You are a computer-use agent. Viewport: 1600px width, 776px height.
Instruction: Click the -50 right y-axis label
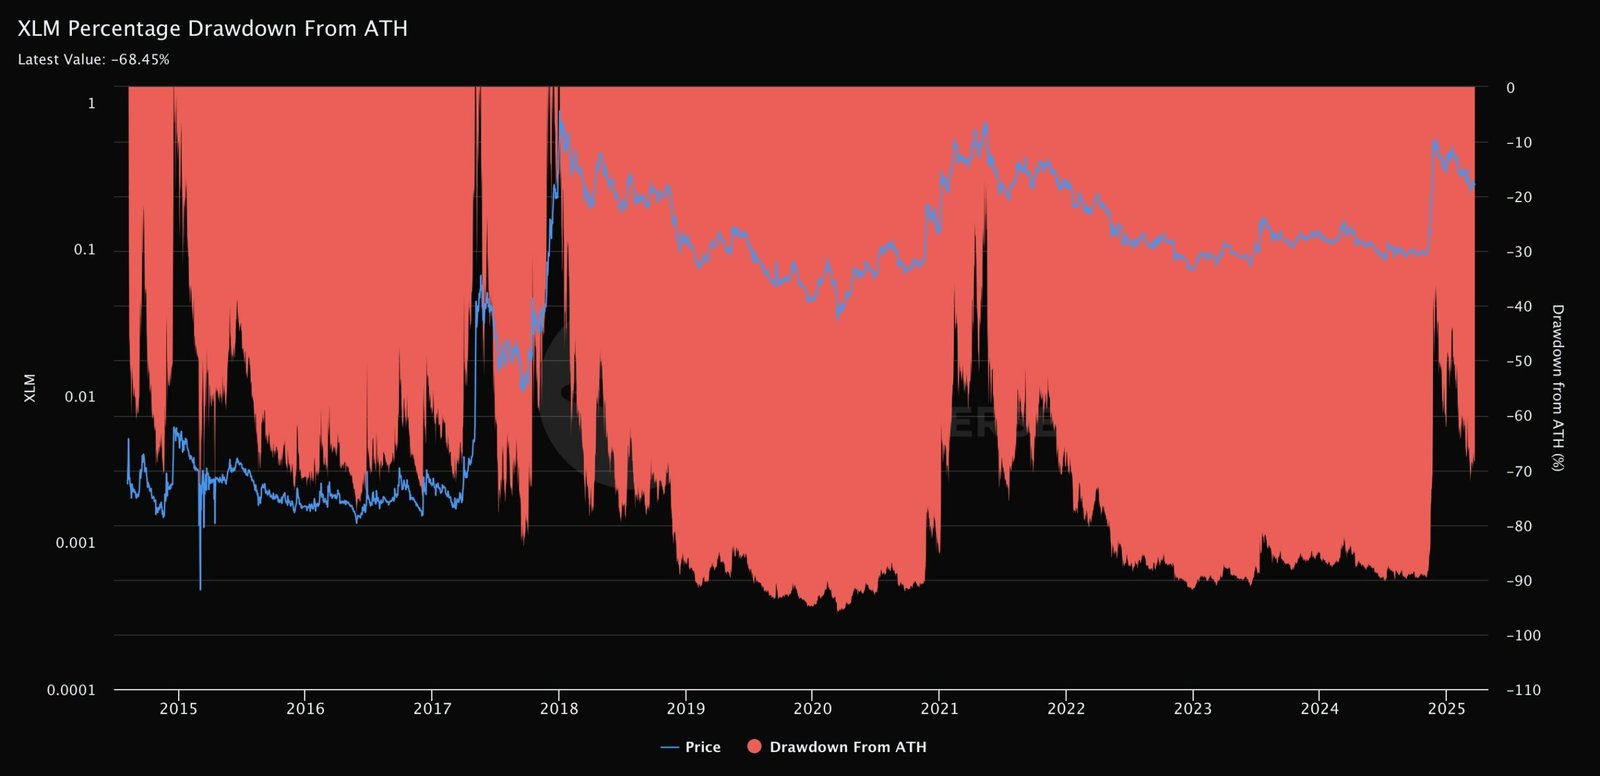pyautogui.click(x=1519, y=361)
